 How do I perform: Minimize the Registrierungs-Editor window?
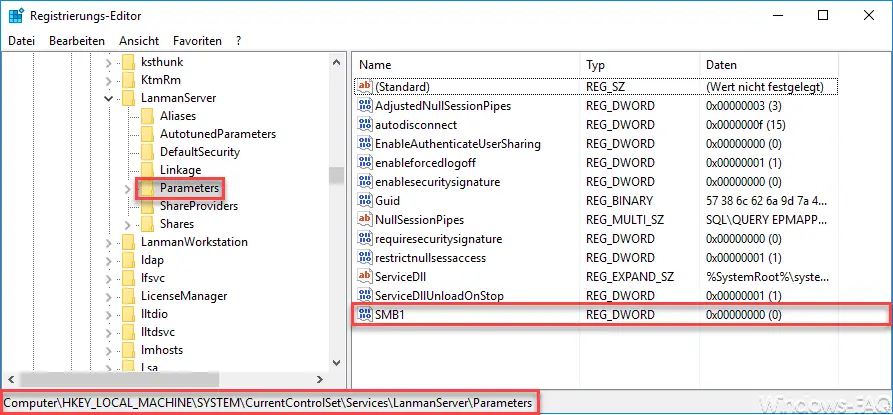777,15
